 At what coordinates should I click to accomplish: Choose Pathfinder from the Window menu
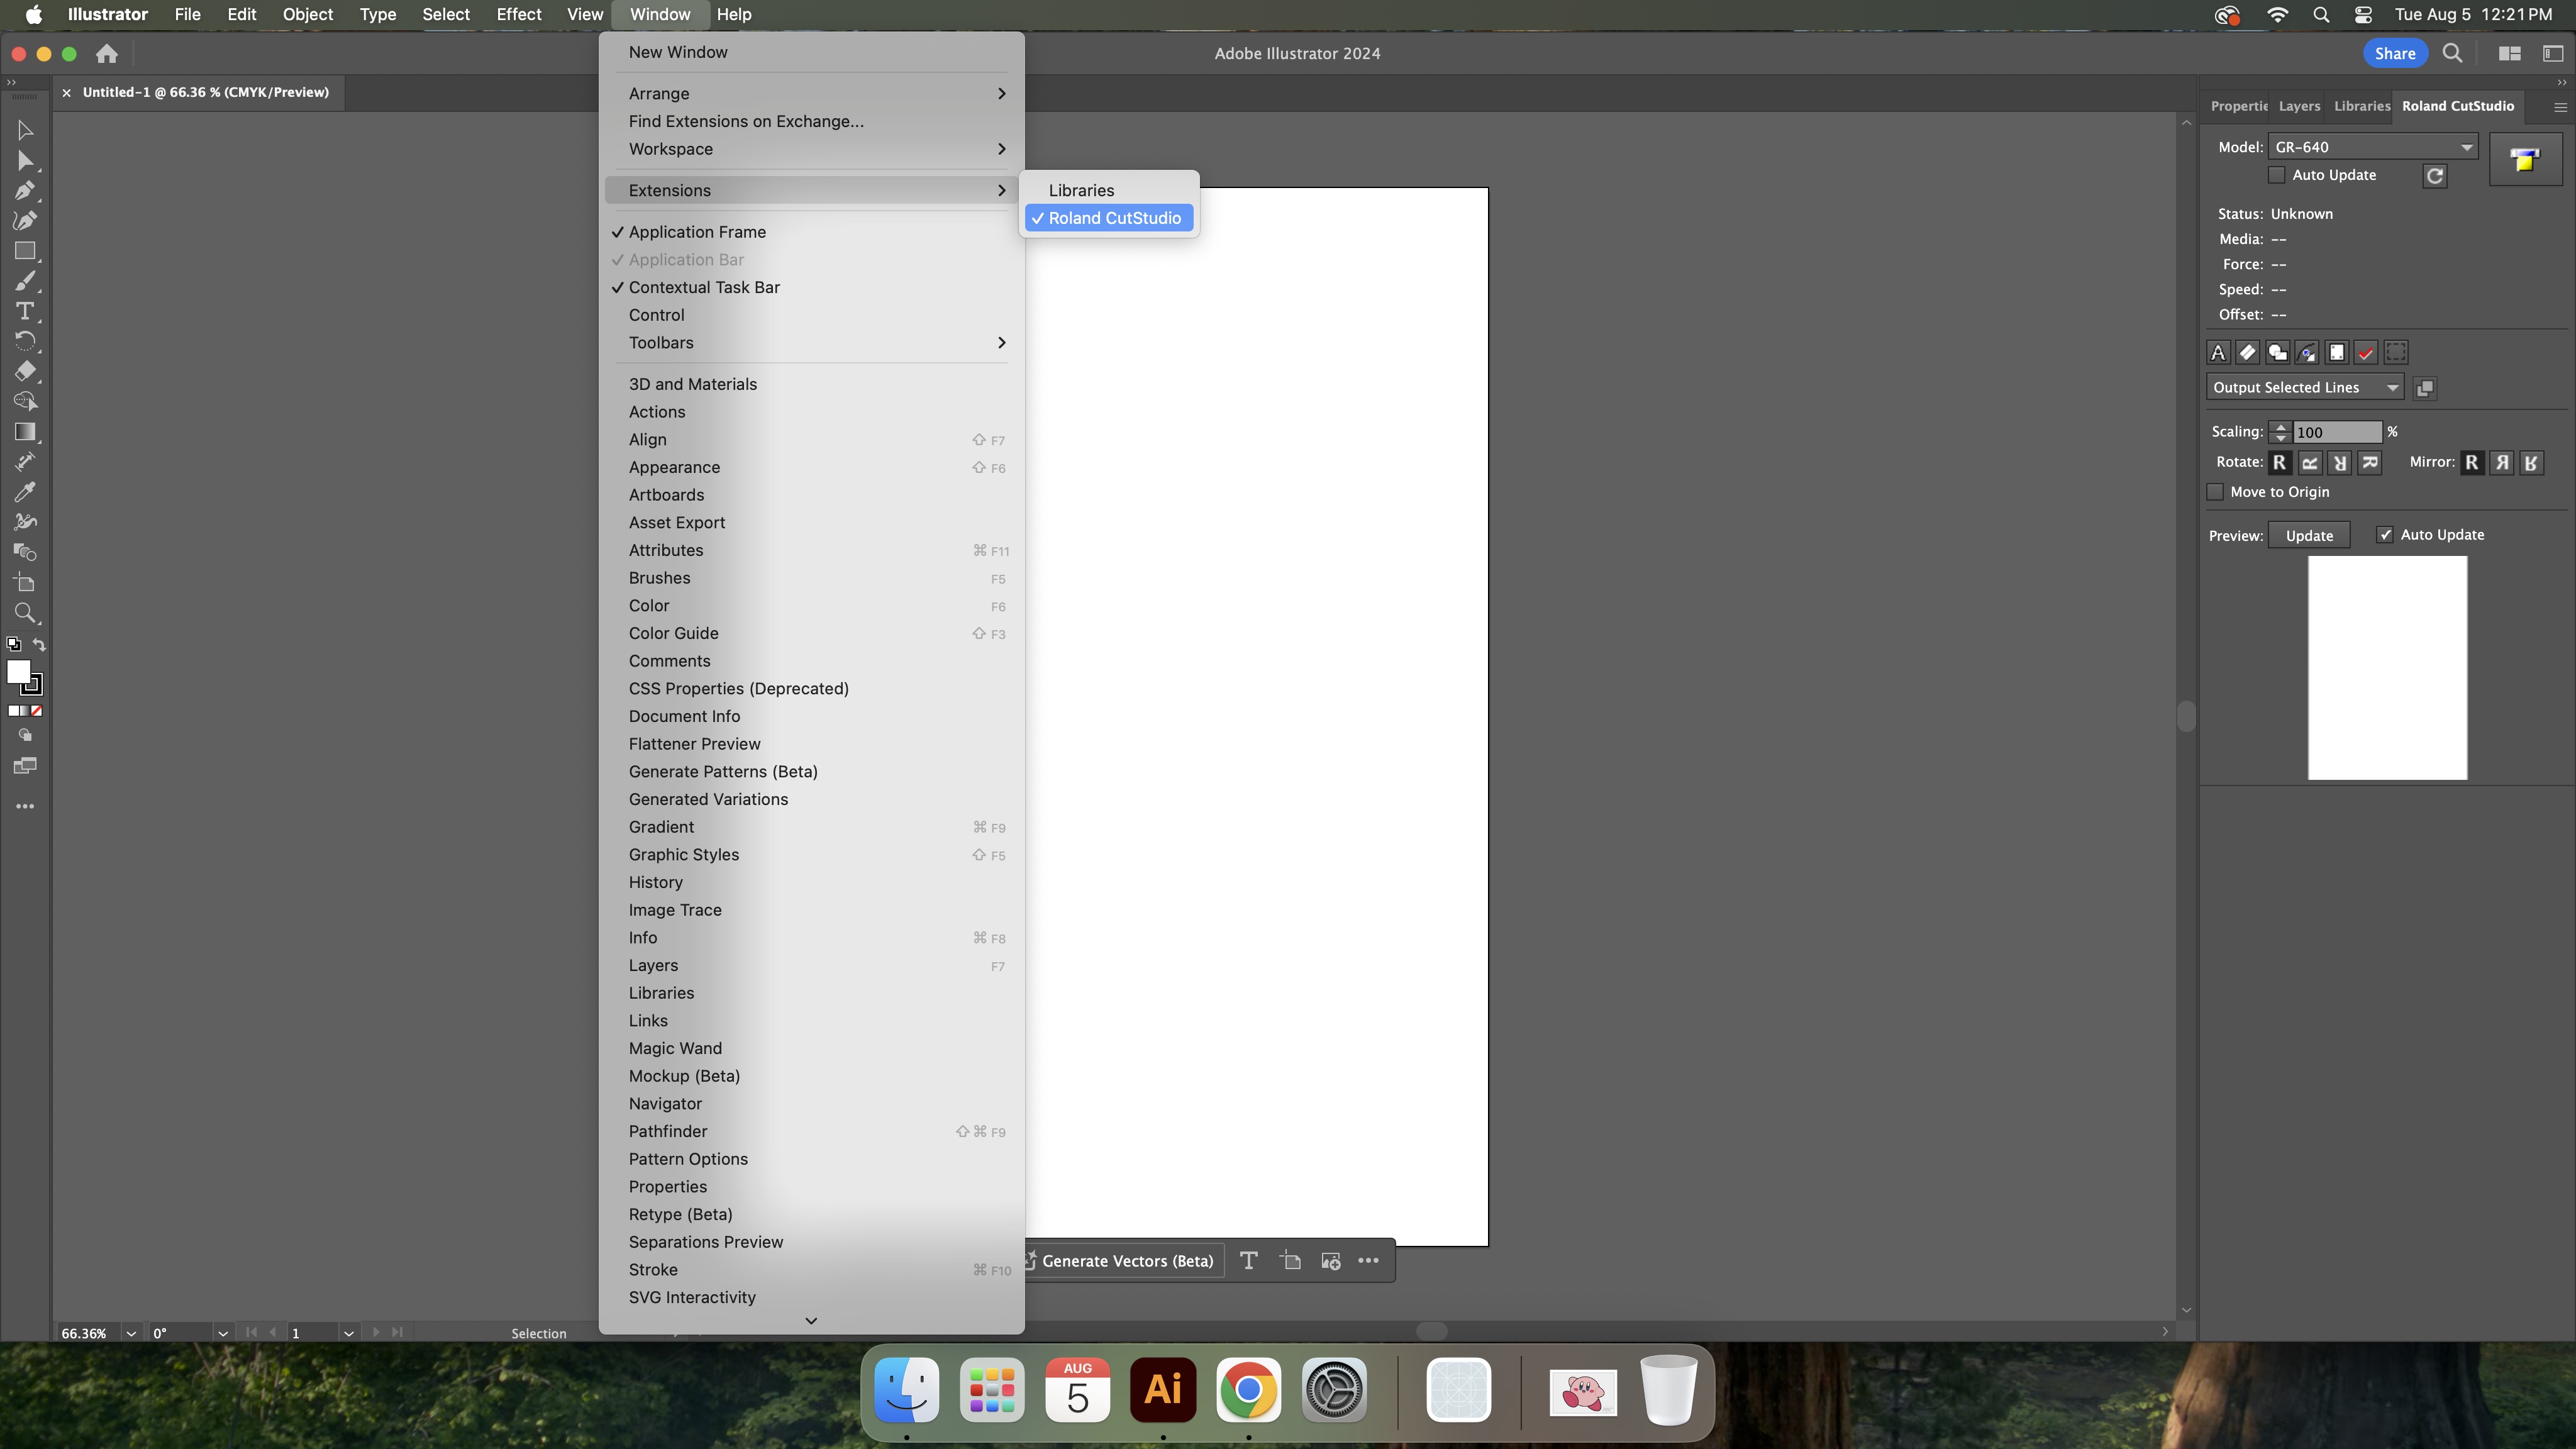pyautogui.click(x=668, y=1131)
